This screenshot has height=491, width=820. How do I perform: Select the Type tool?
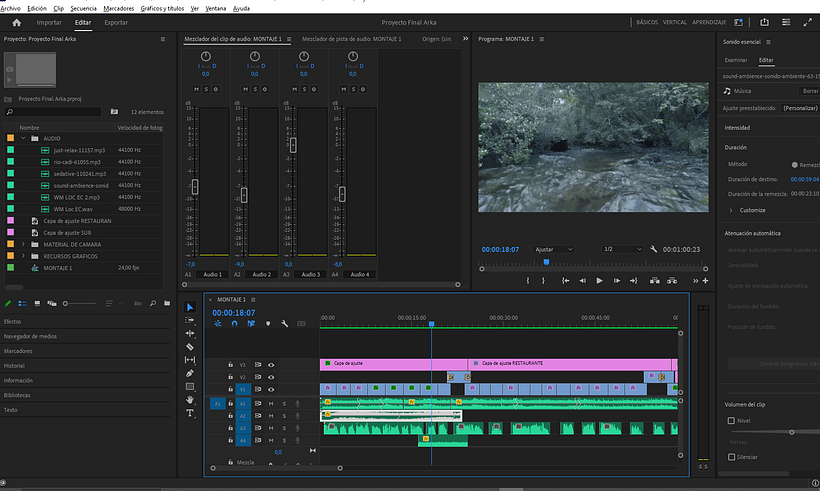(190, 413)
